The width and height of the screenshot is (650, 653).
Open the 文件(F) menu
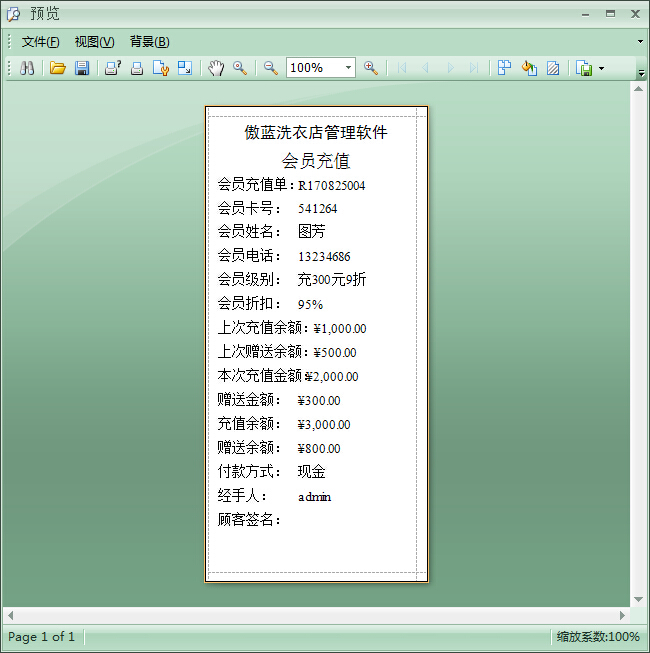pyautogui.click(x=41, y=42)
